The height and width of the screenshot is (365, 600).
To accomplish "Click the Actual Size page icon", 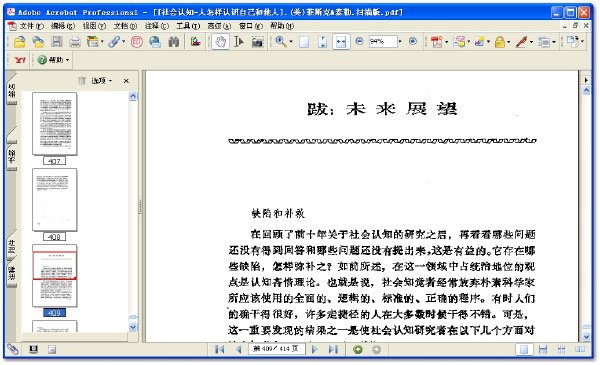I will tap(304, 42).
